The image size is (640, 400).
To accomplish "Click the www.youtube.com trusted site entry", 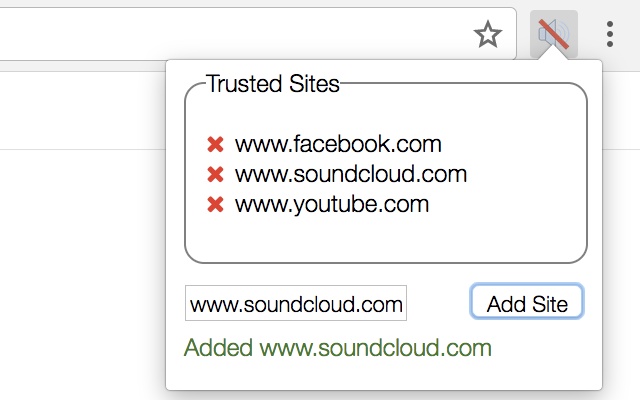I will tap(332, 205).
